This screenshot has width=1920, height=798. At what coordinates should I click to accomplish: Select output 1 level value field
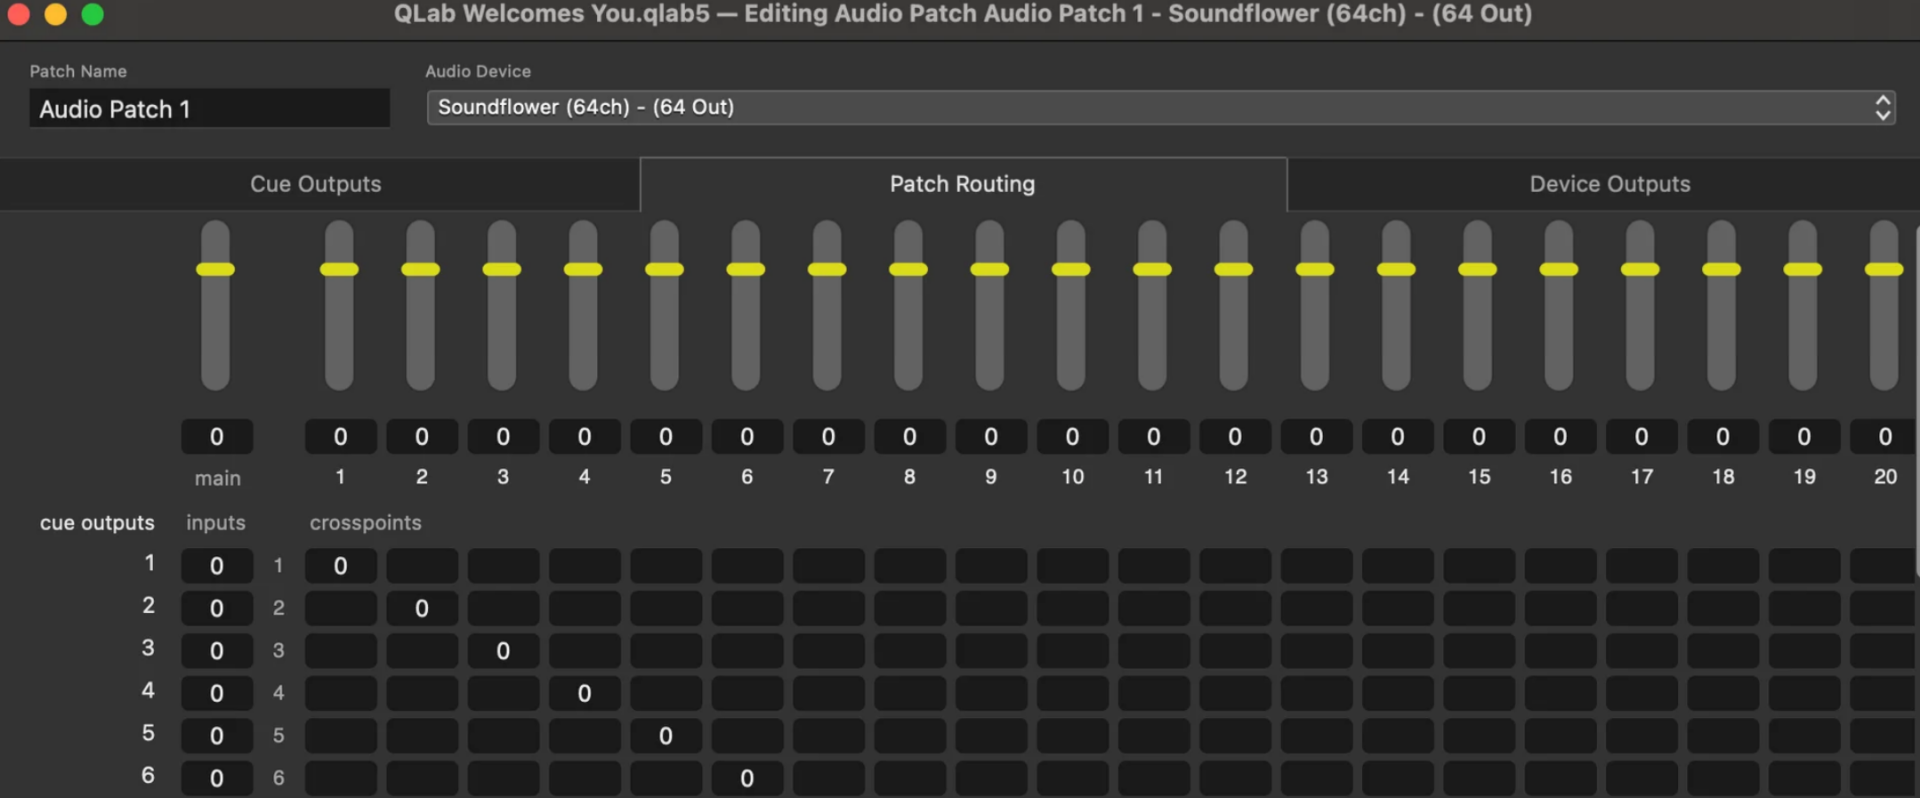click(x=341, y=437)
